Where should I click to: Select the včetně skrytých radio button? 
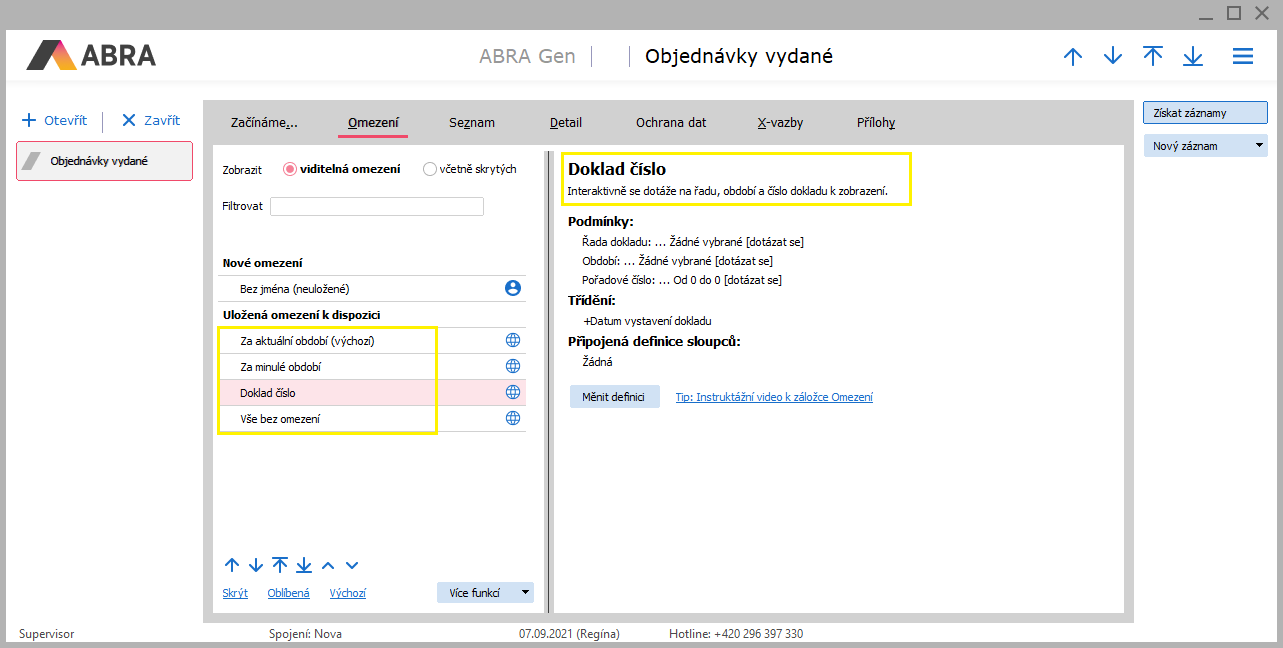point(430,169)
